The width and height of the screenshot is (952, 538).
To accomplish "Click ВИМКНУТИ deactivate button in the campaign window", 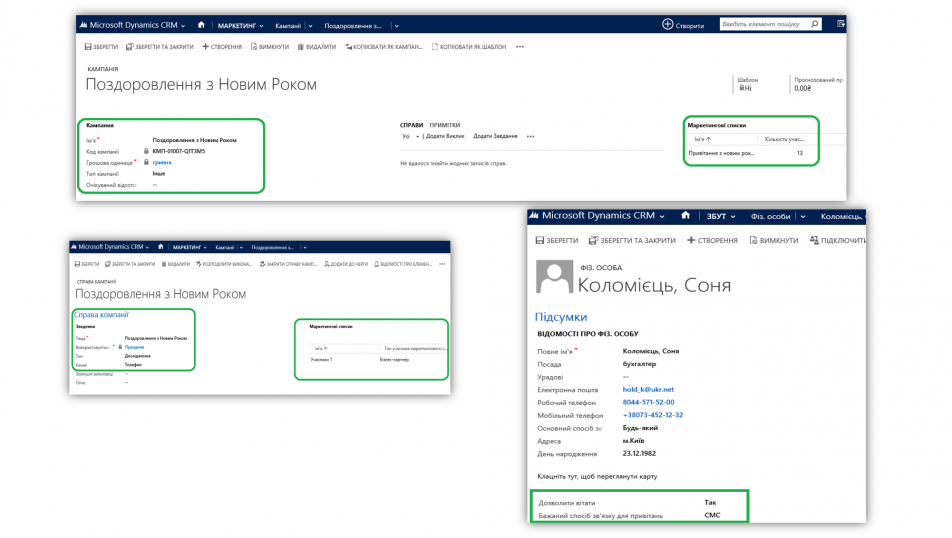I will pyautogui.click(x=270, y=47).
